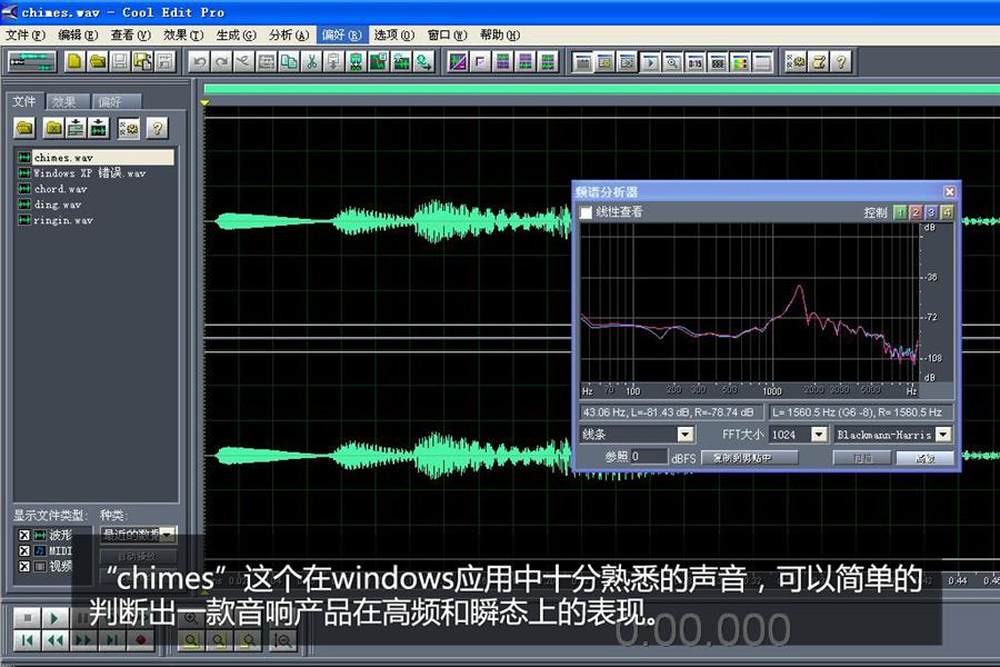Select hold button 2 in frequency analyzer

click(915, 212)
